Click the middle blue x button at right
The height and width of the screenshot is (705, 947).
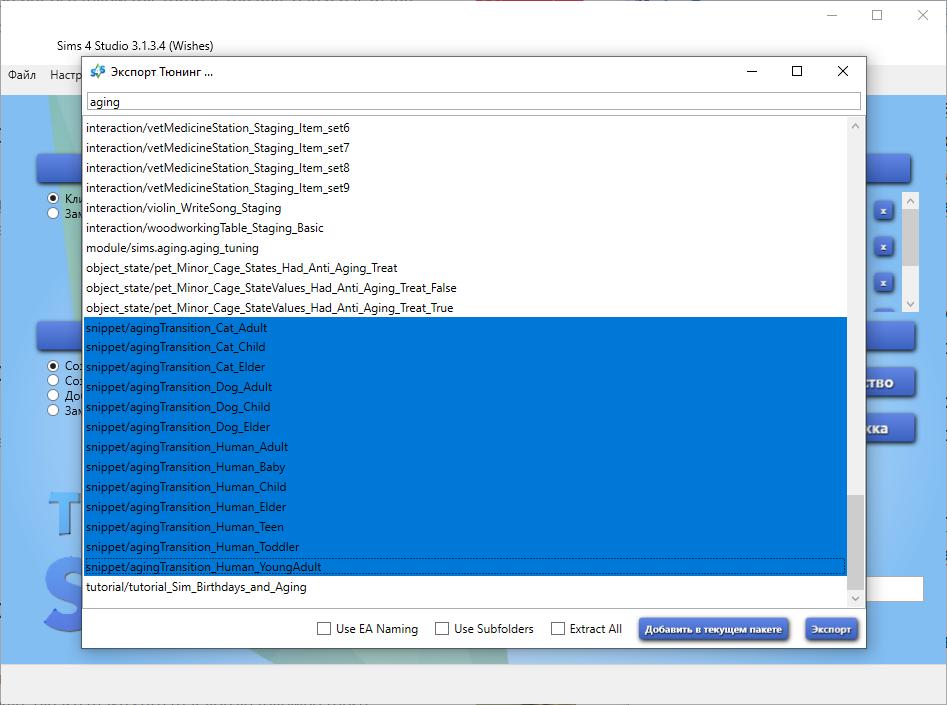coord(884,247)
